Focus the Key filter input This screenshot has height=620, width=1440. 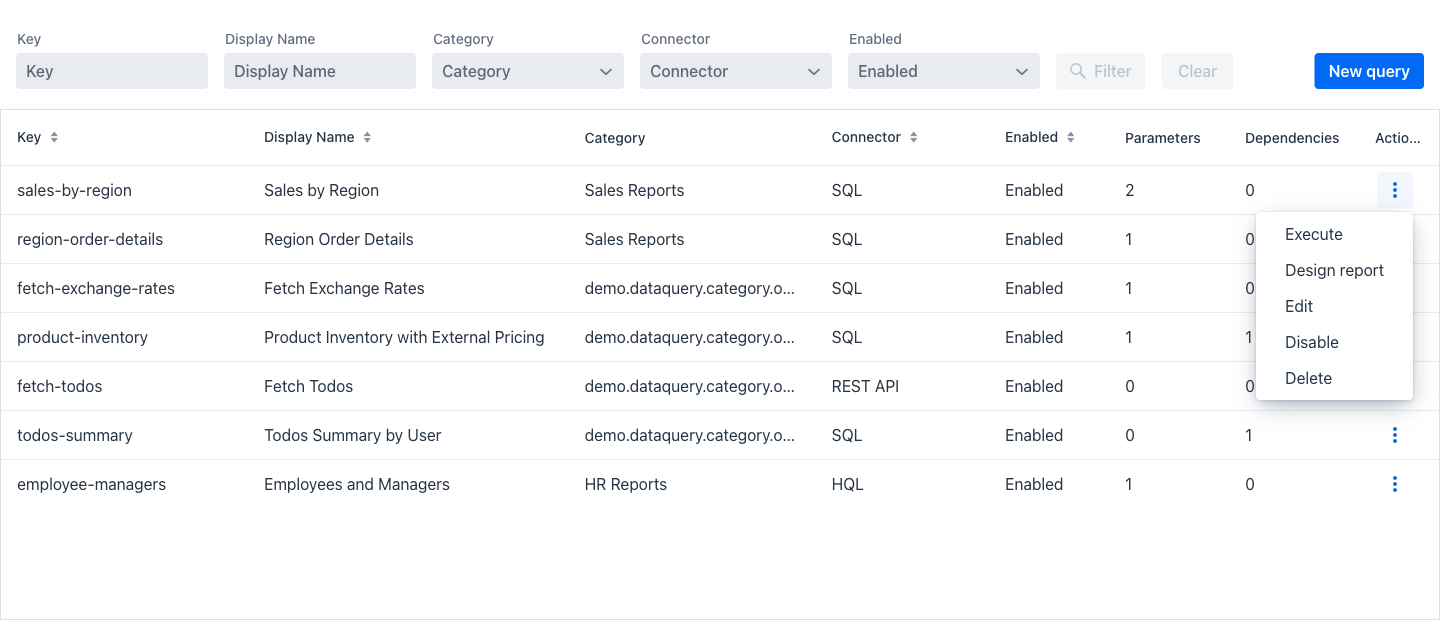click(x=112, y=71)
